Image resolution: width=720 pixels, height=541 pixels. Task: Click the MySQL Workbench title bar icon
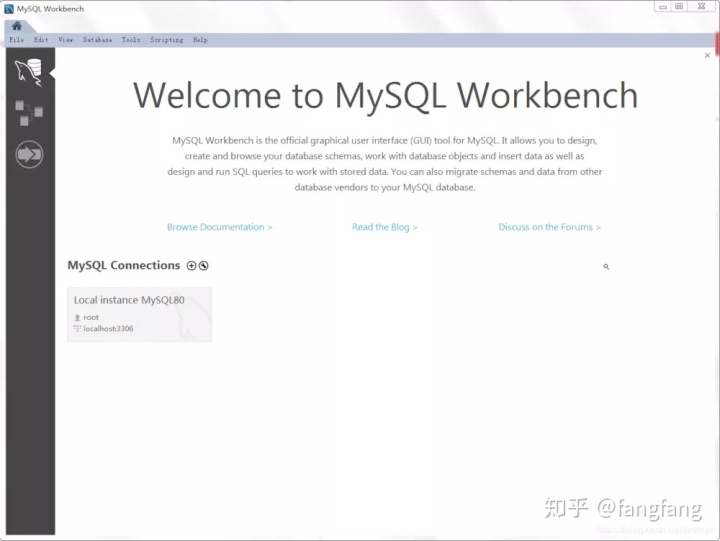(9, 9)
